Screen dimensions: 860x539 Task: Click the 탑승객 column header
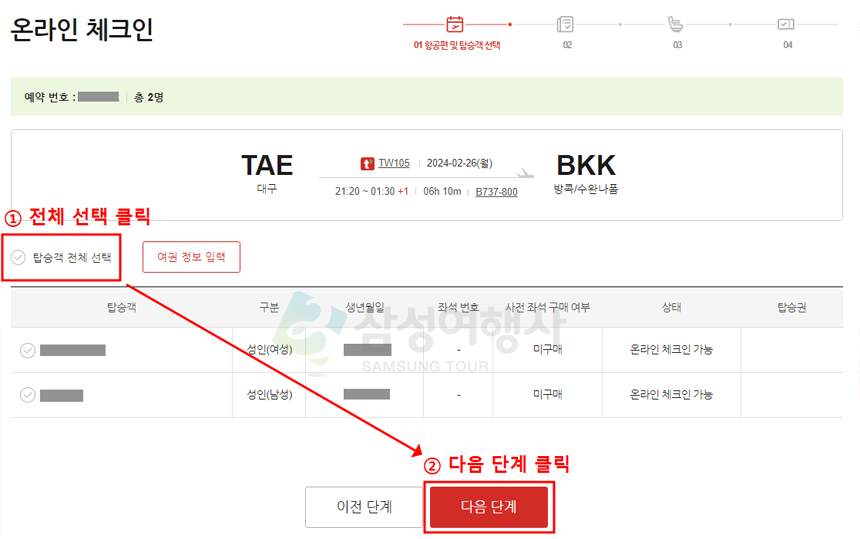point(121,308)
